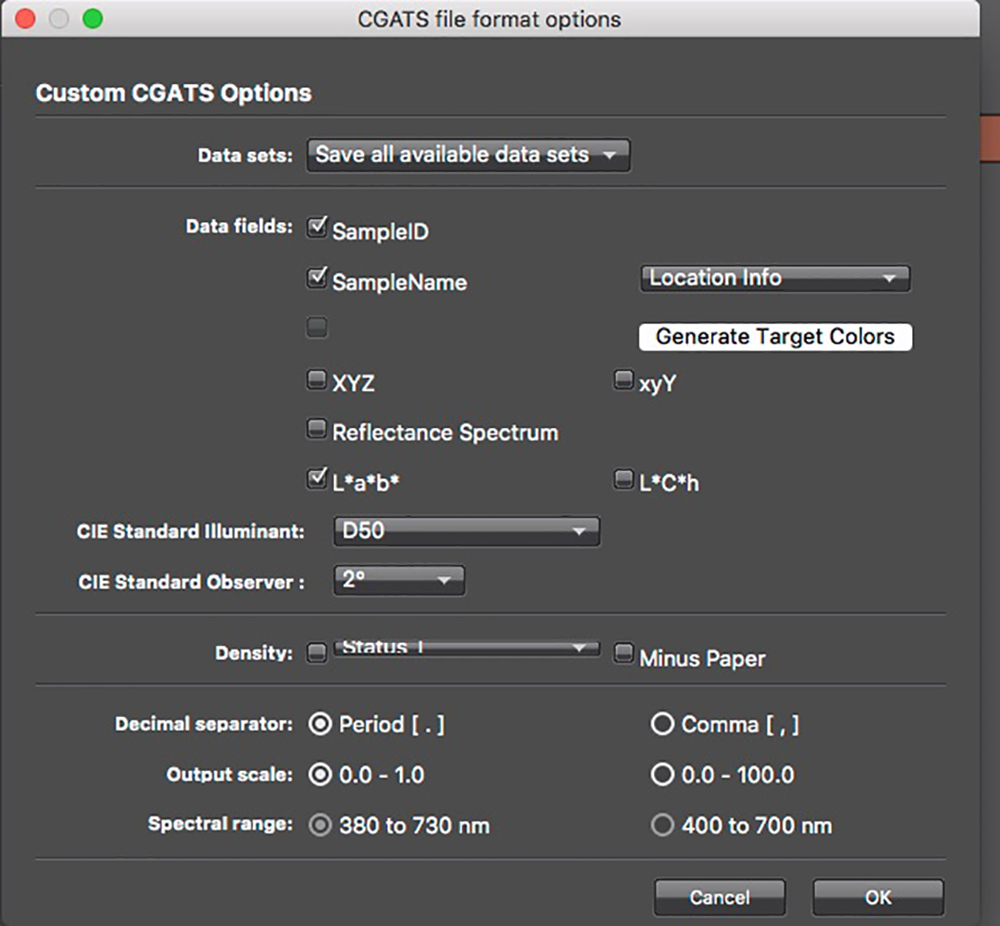The image size is (1000, 926).
Task: Expand the Location Info dropdown
Action: (x=774, y=279)
